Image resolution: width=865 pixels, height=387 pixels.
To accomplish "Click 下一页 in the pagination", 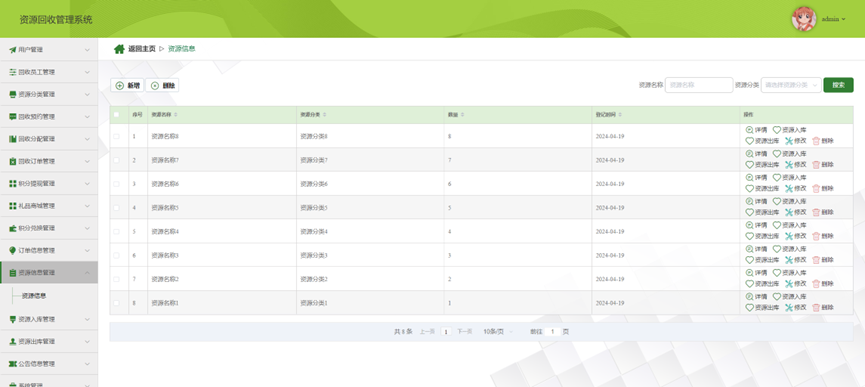I will point(464,331).
